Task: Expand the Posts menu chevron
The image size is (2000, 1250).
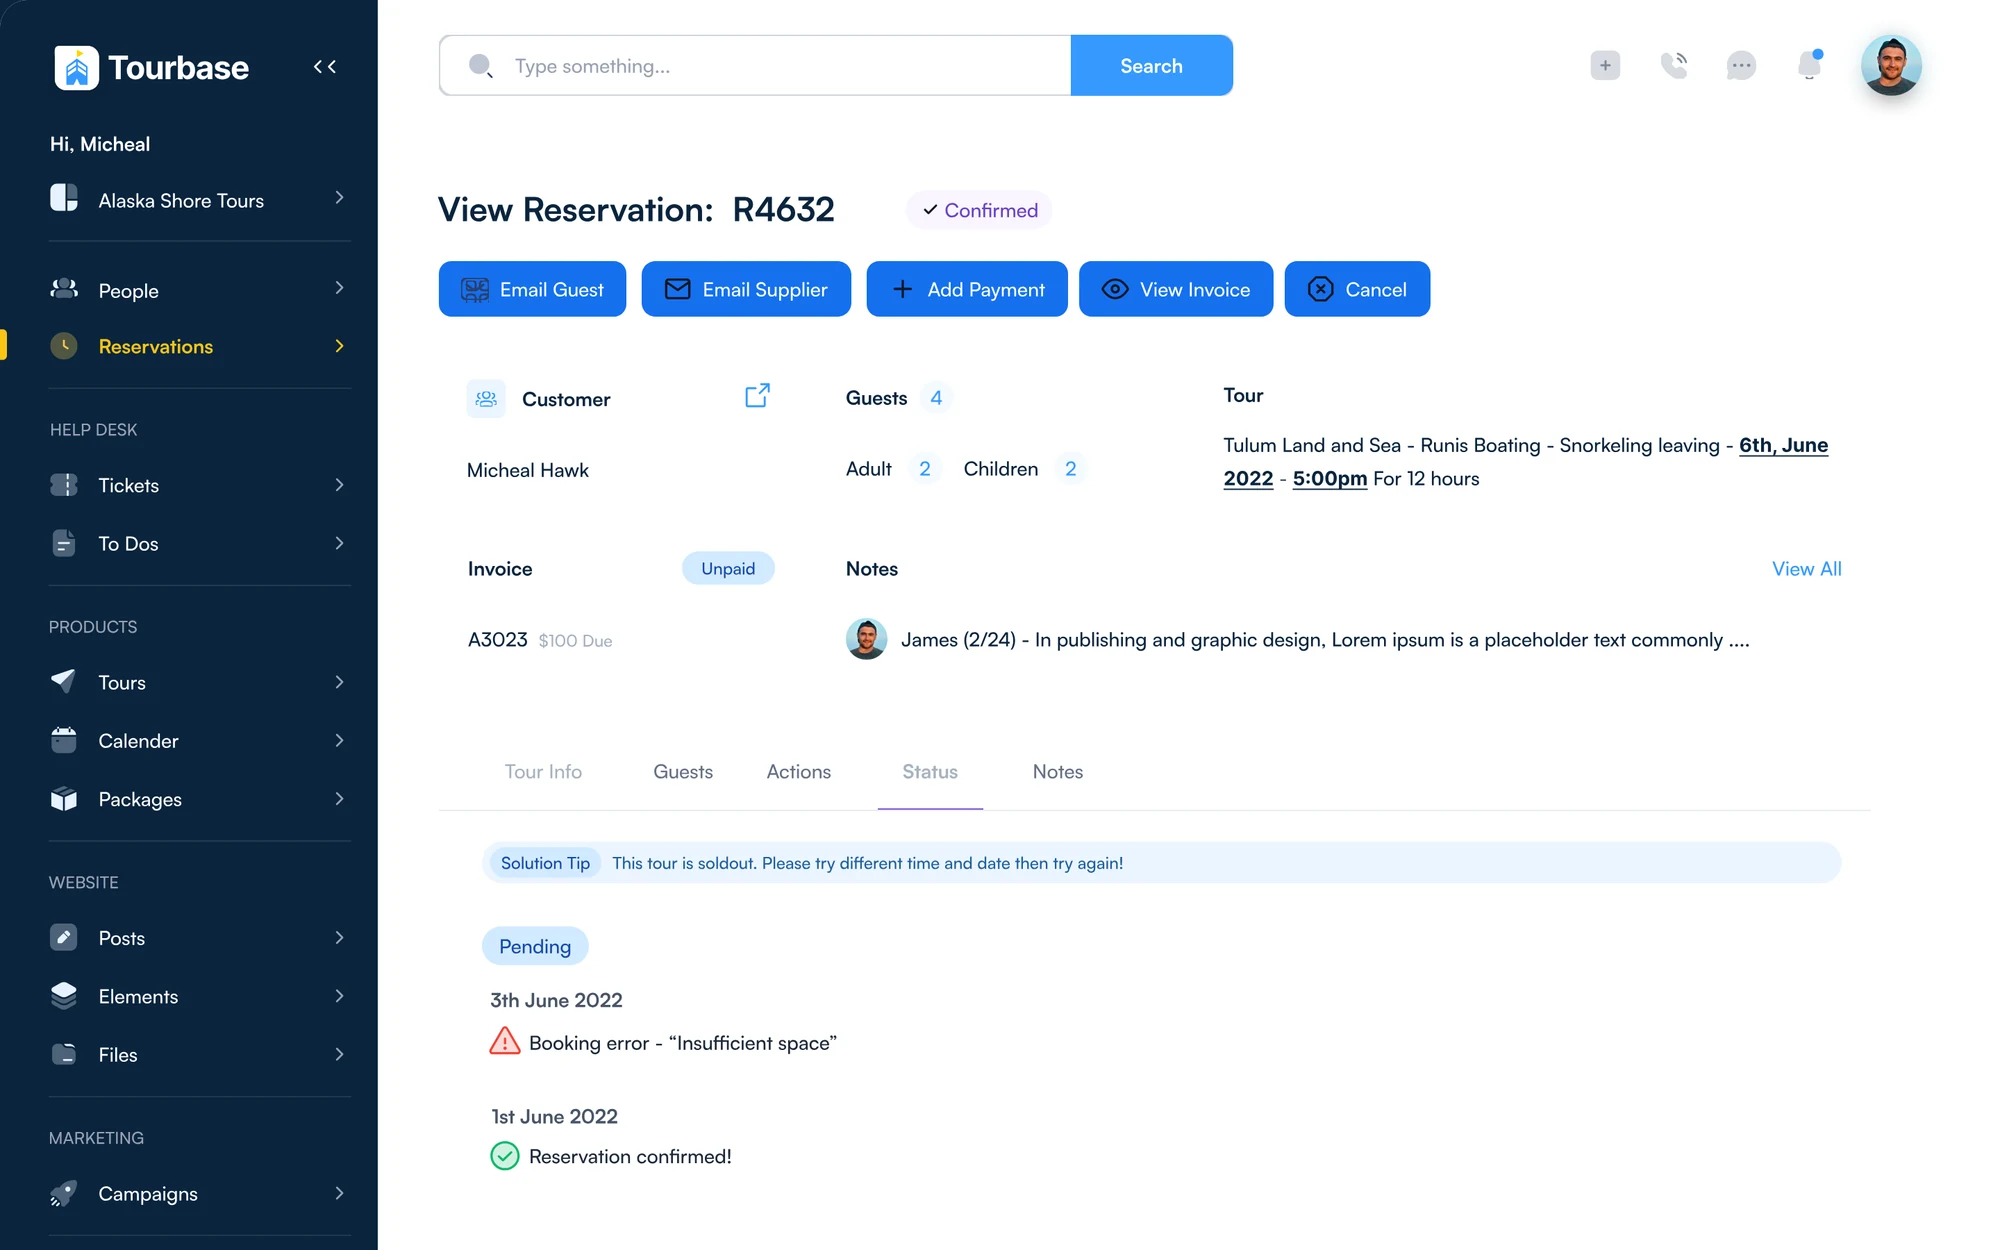Action: (x=339, y=937)
